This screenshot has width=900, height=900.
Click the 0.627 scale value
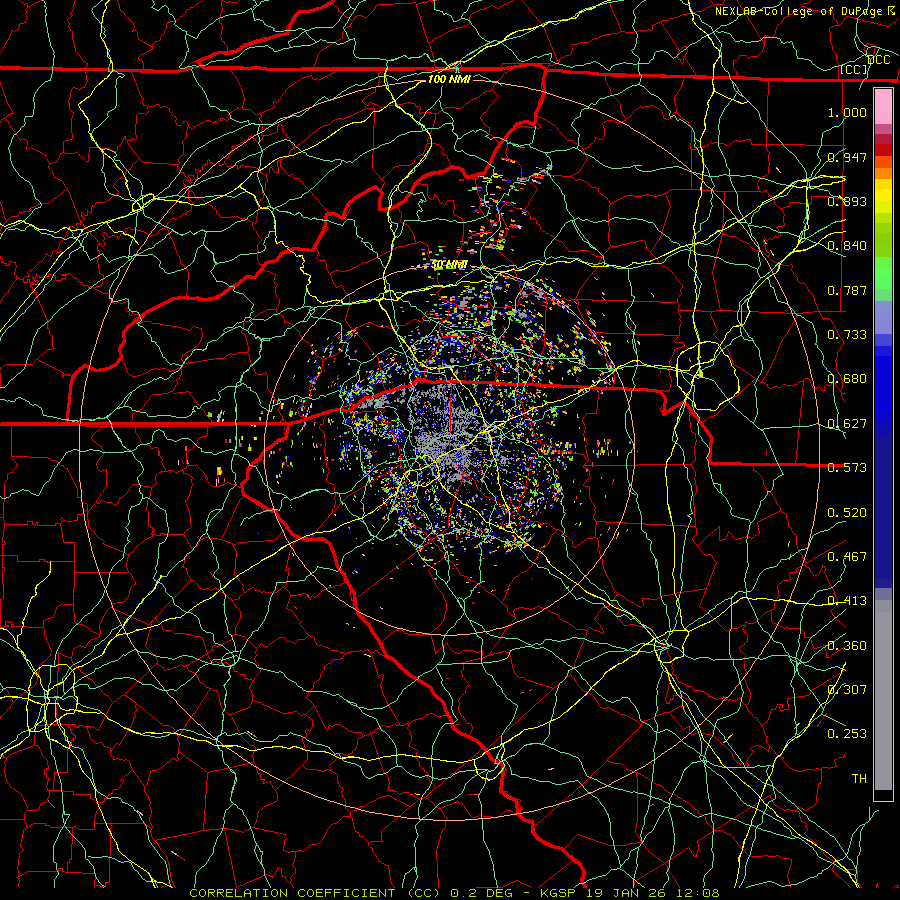click(x=847, y=424)
